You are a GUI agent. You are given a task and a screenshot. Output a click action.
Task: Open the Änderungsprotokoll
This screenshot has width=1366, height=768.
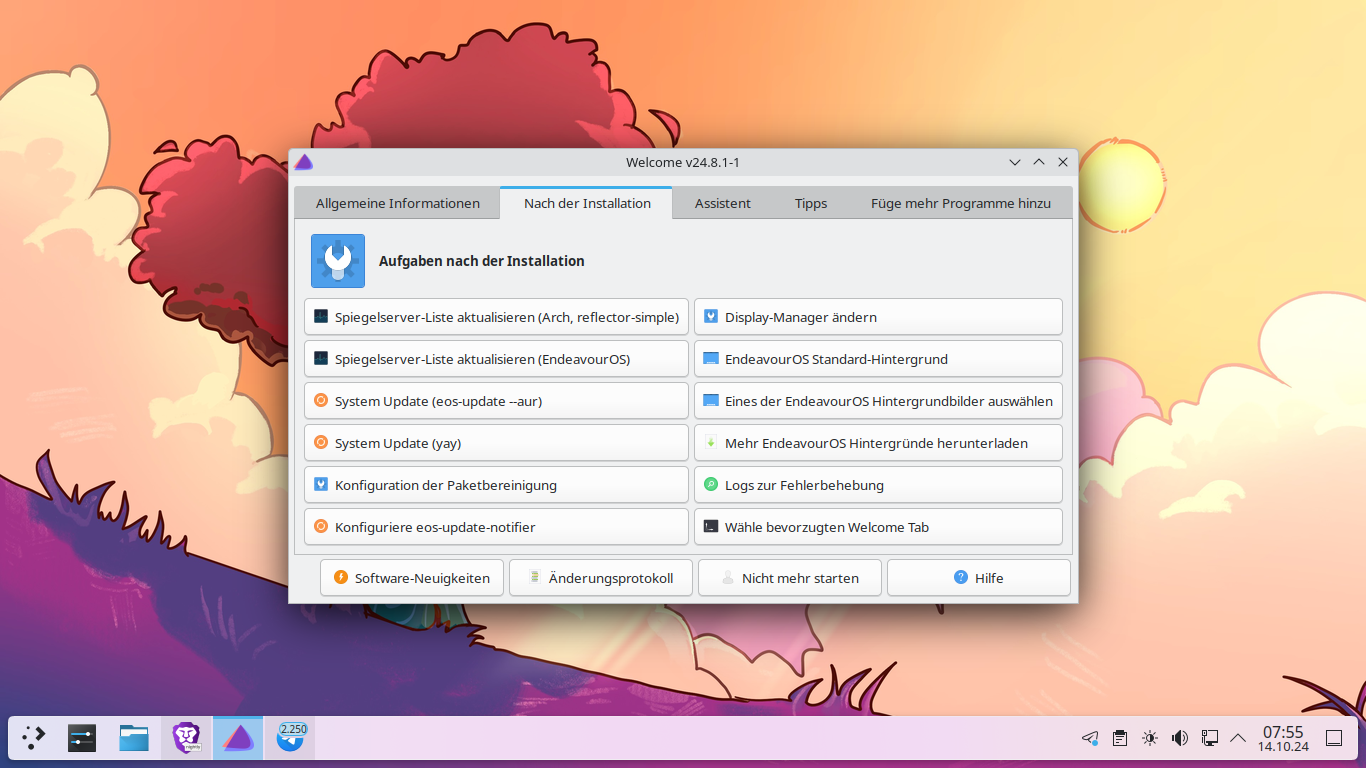(601, 578)
